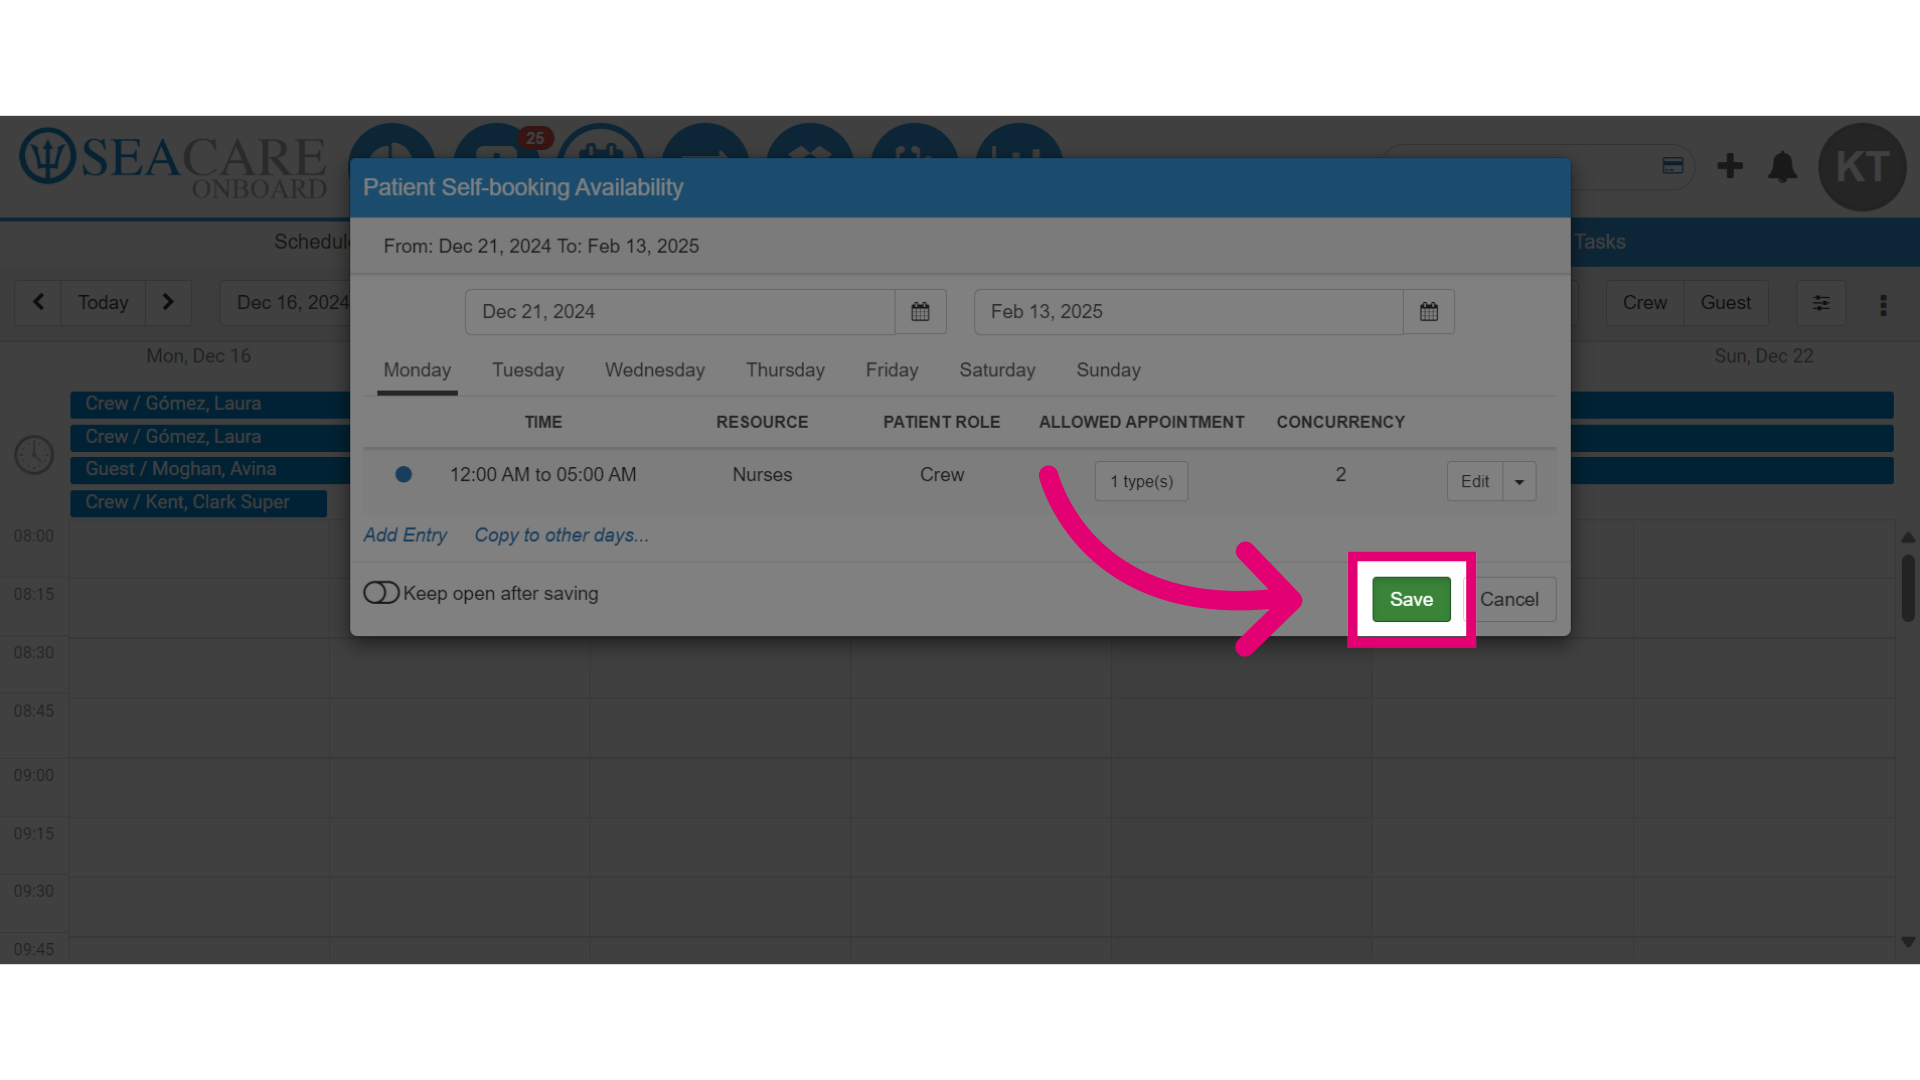Viewport: 1920px width, 1080px height.
Task: Open the open-box inventory nav icon
Action: coord(810,142)
